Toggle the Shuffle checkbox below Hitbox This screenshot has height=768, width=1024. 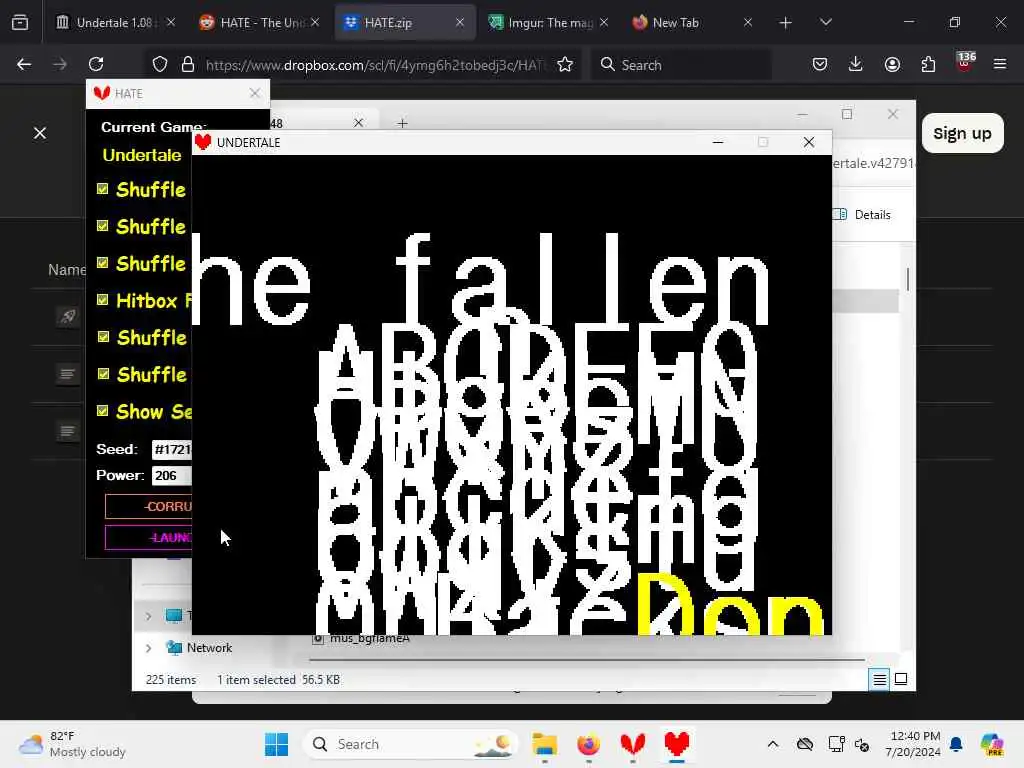[103, 336]
